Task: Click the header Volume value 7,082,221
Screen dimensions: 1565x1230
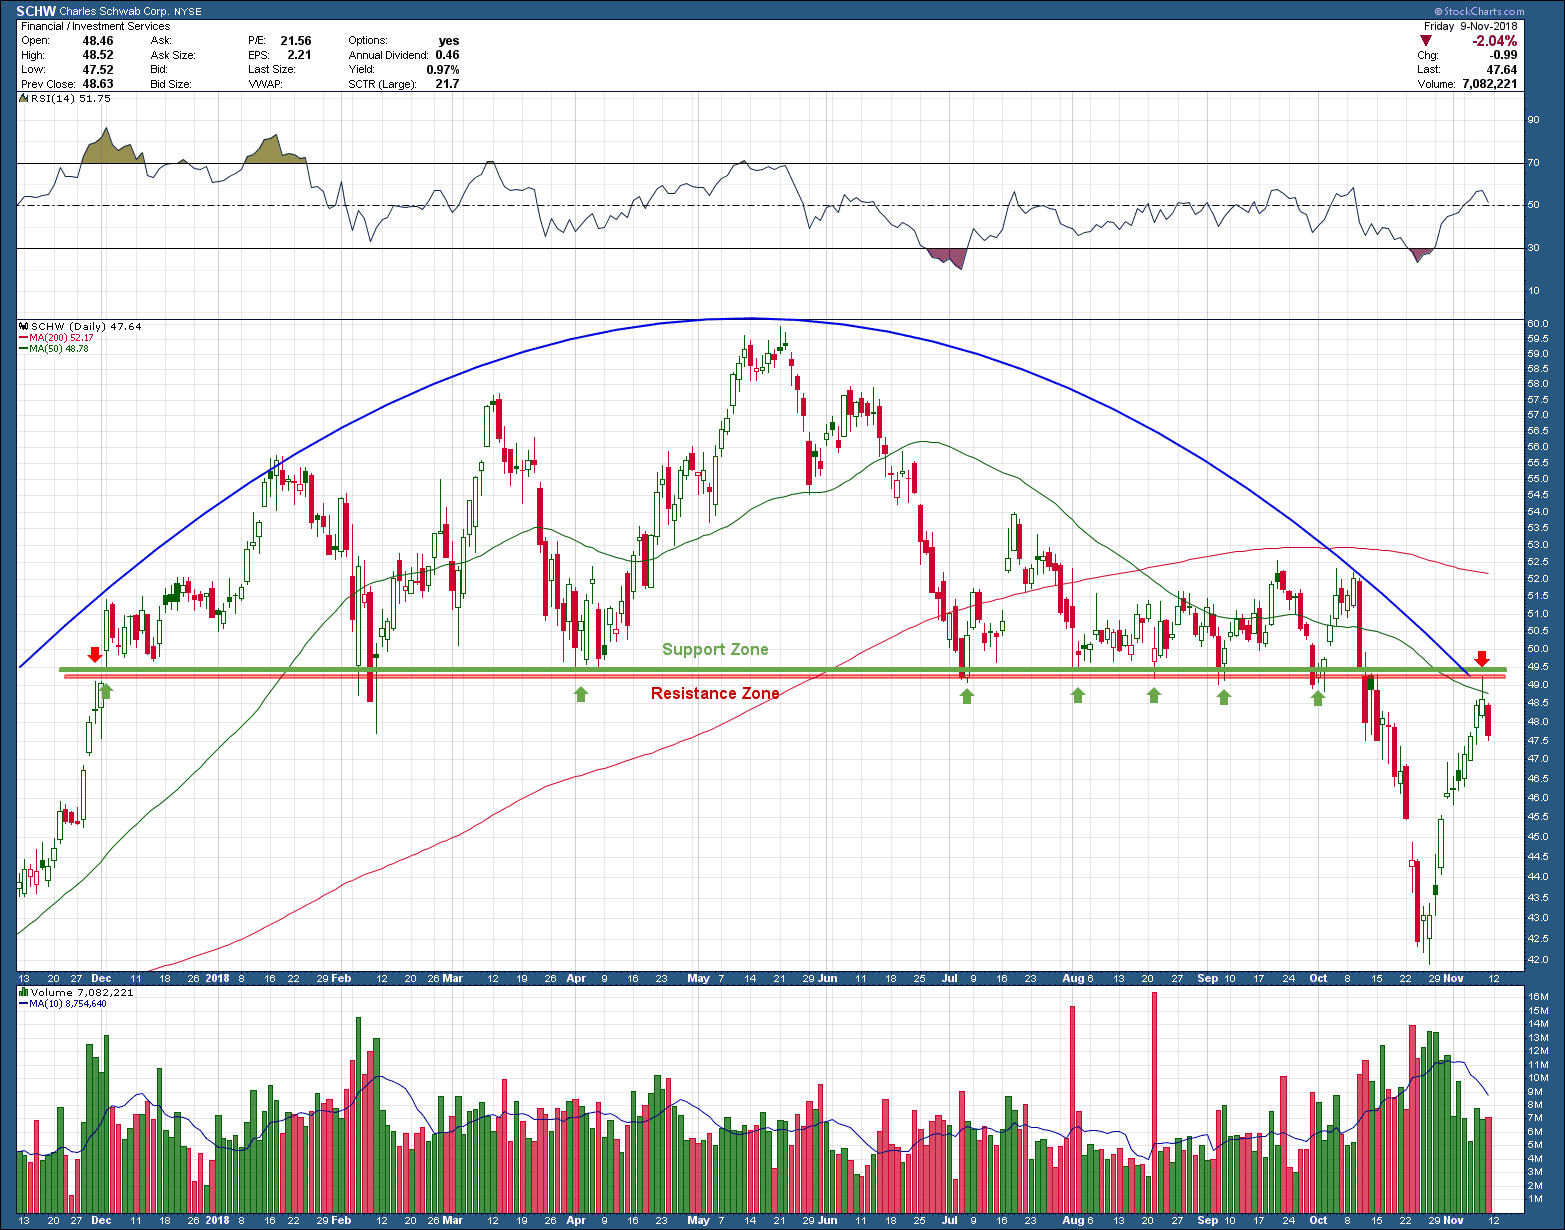Action: pos(1490,84)
